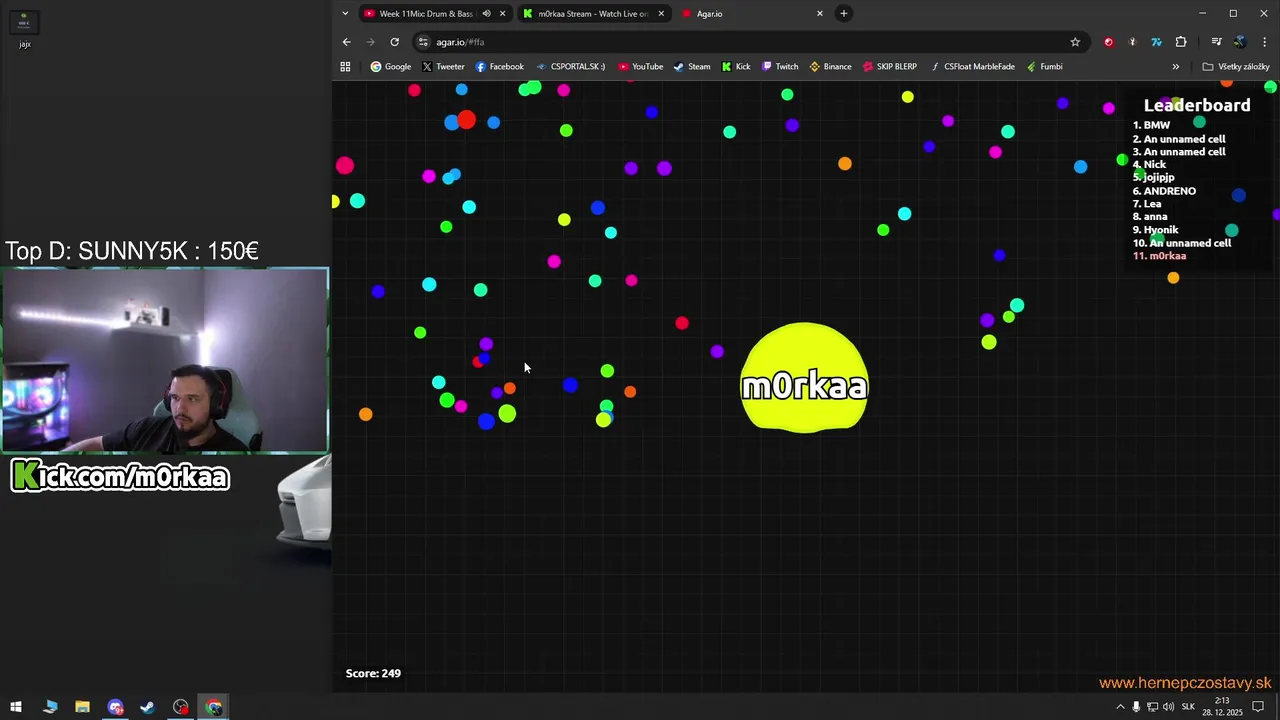Open the Kick bookmark

click(736, 67)
